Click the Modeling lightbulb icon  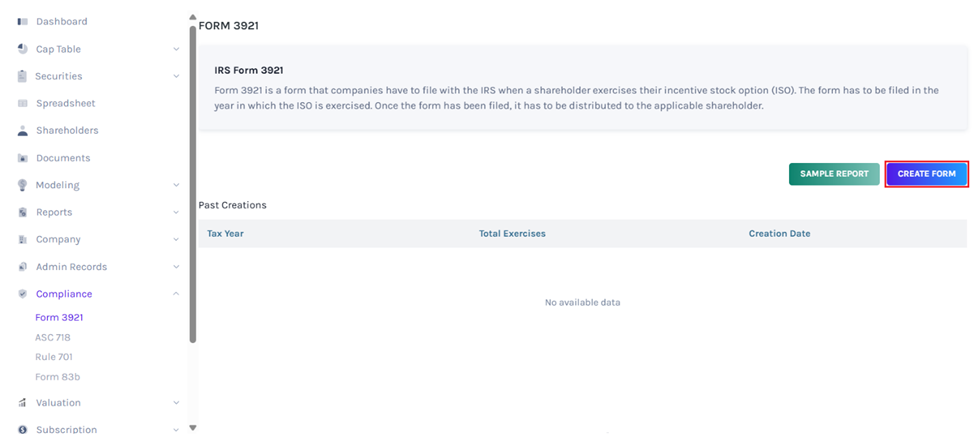[22, 185]
